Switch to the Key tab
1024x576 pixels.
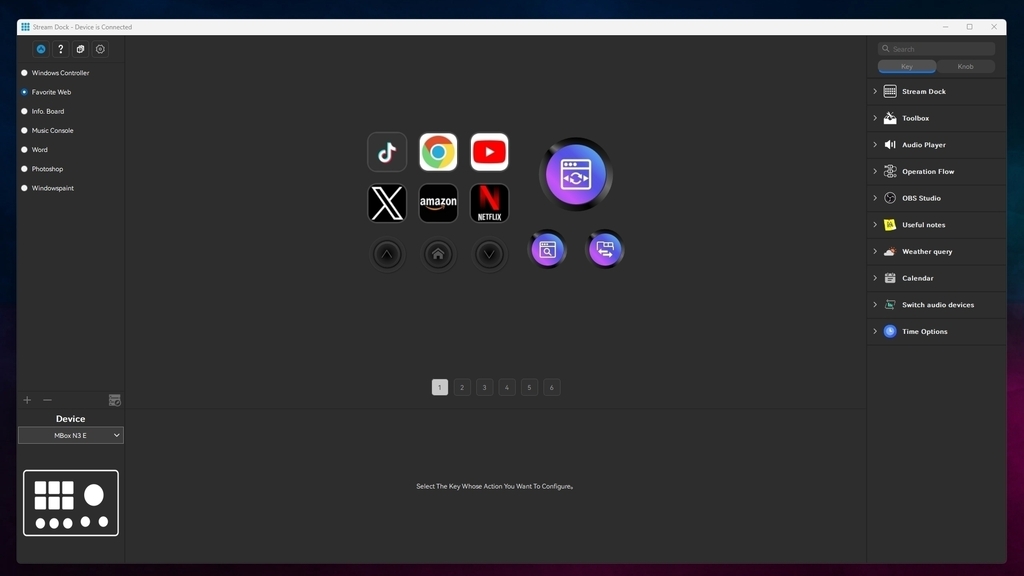(x=907, y=67)
